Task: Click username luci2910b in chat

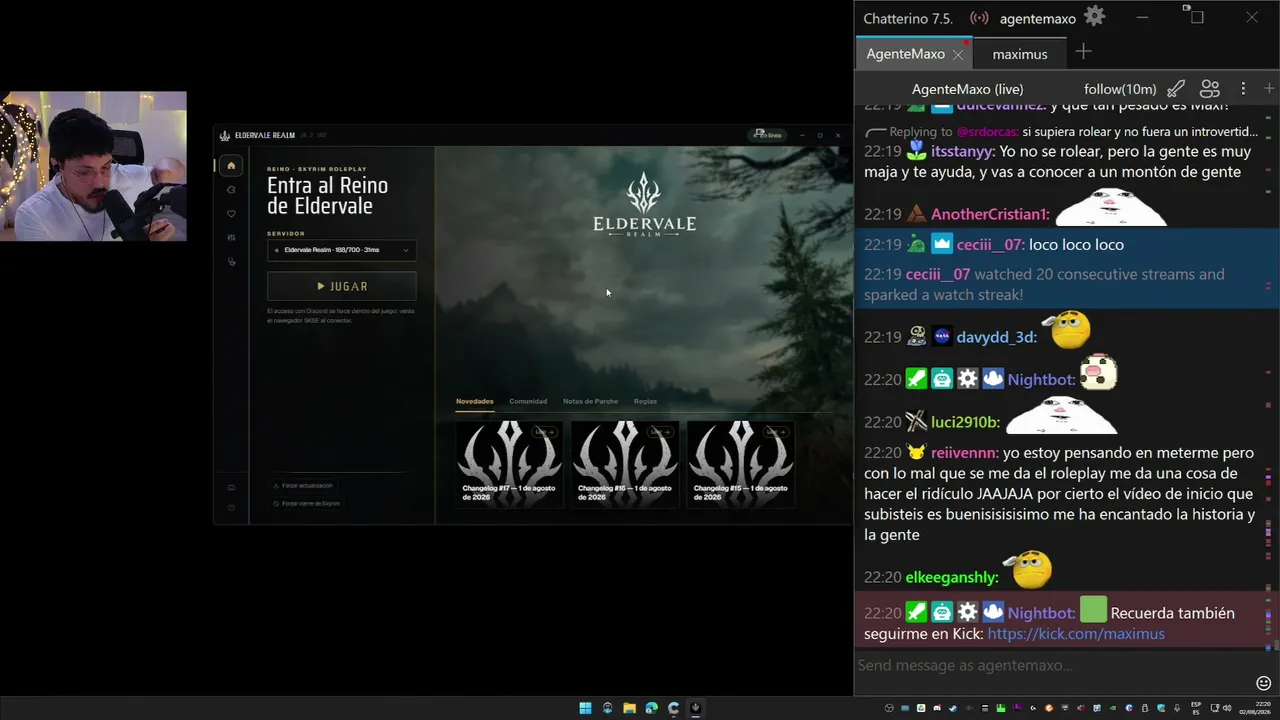Action: click(965, 422)
